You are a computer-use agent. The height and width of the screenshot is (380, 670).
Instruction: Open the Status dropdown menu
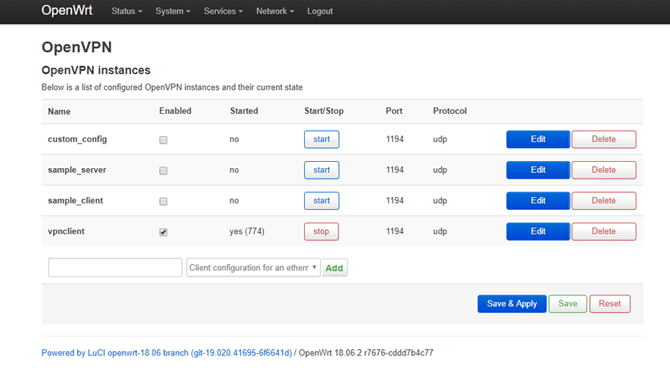coord(126,11)
